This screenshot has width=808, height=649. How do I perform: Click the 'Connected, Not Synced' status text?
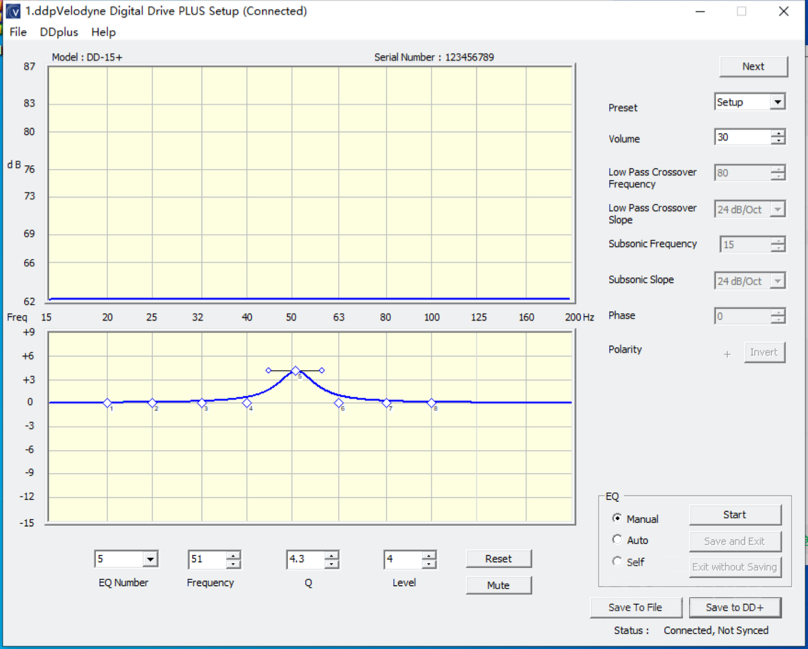click(x=716, y=630)
